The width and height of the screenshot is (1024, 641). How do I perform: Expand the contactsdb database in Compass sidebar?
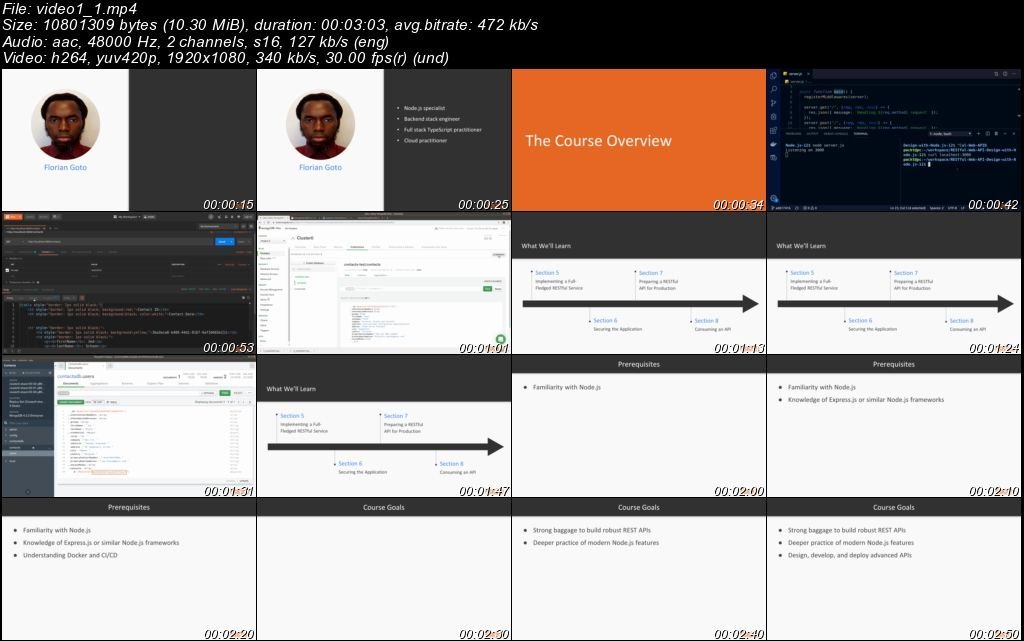click(15, 441)
